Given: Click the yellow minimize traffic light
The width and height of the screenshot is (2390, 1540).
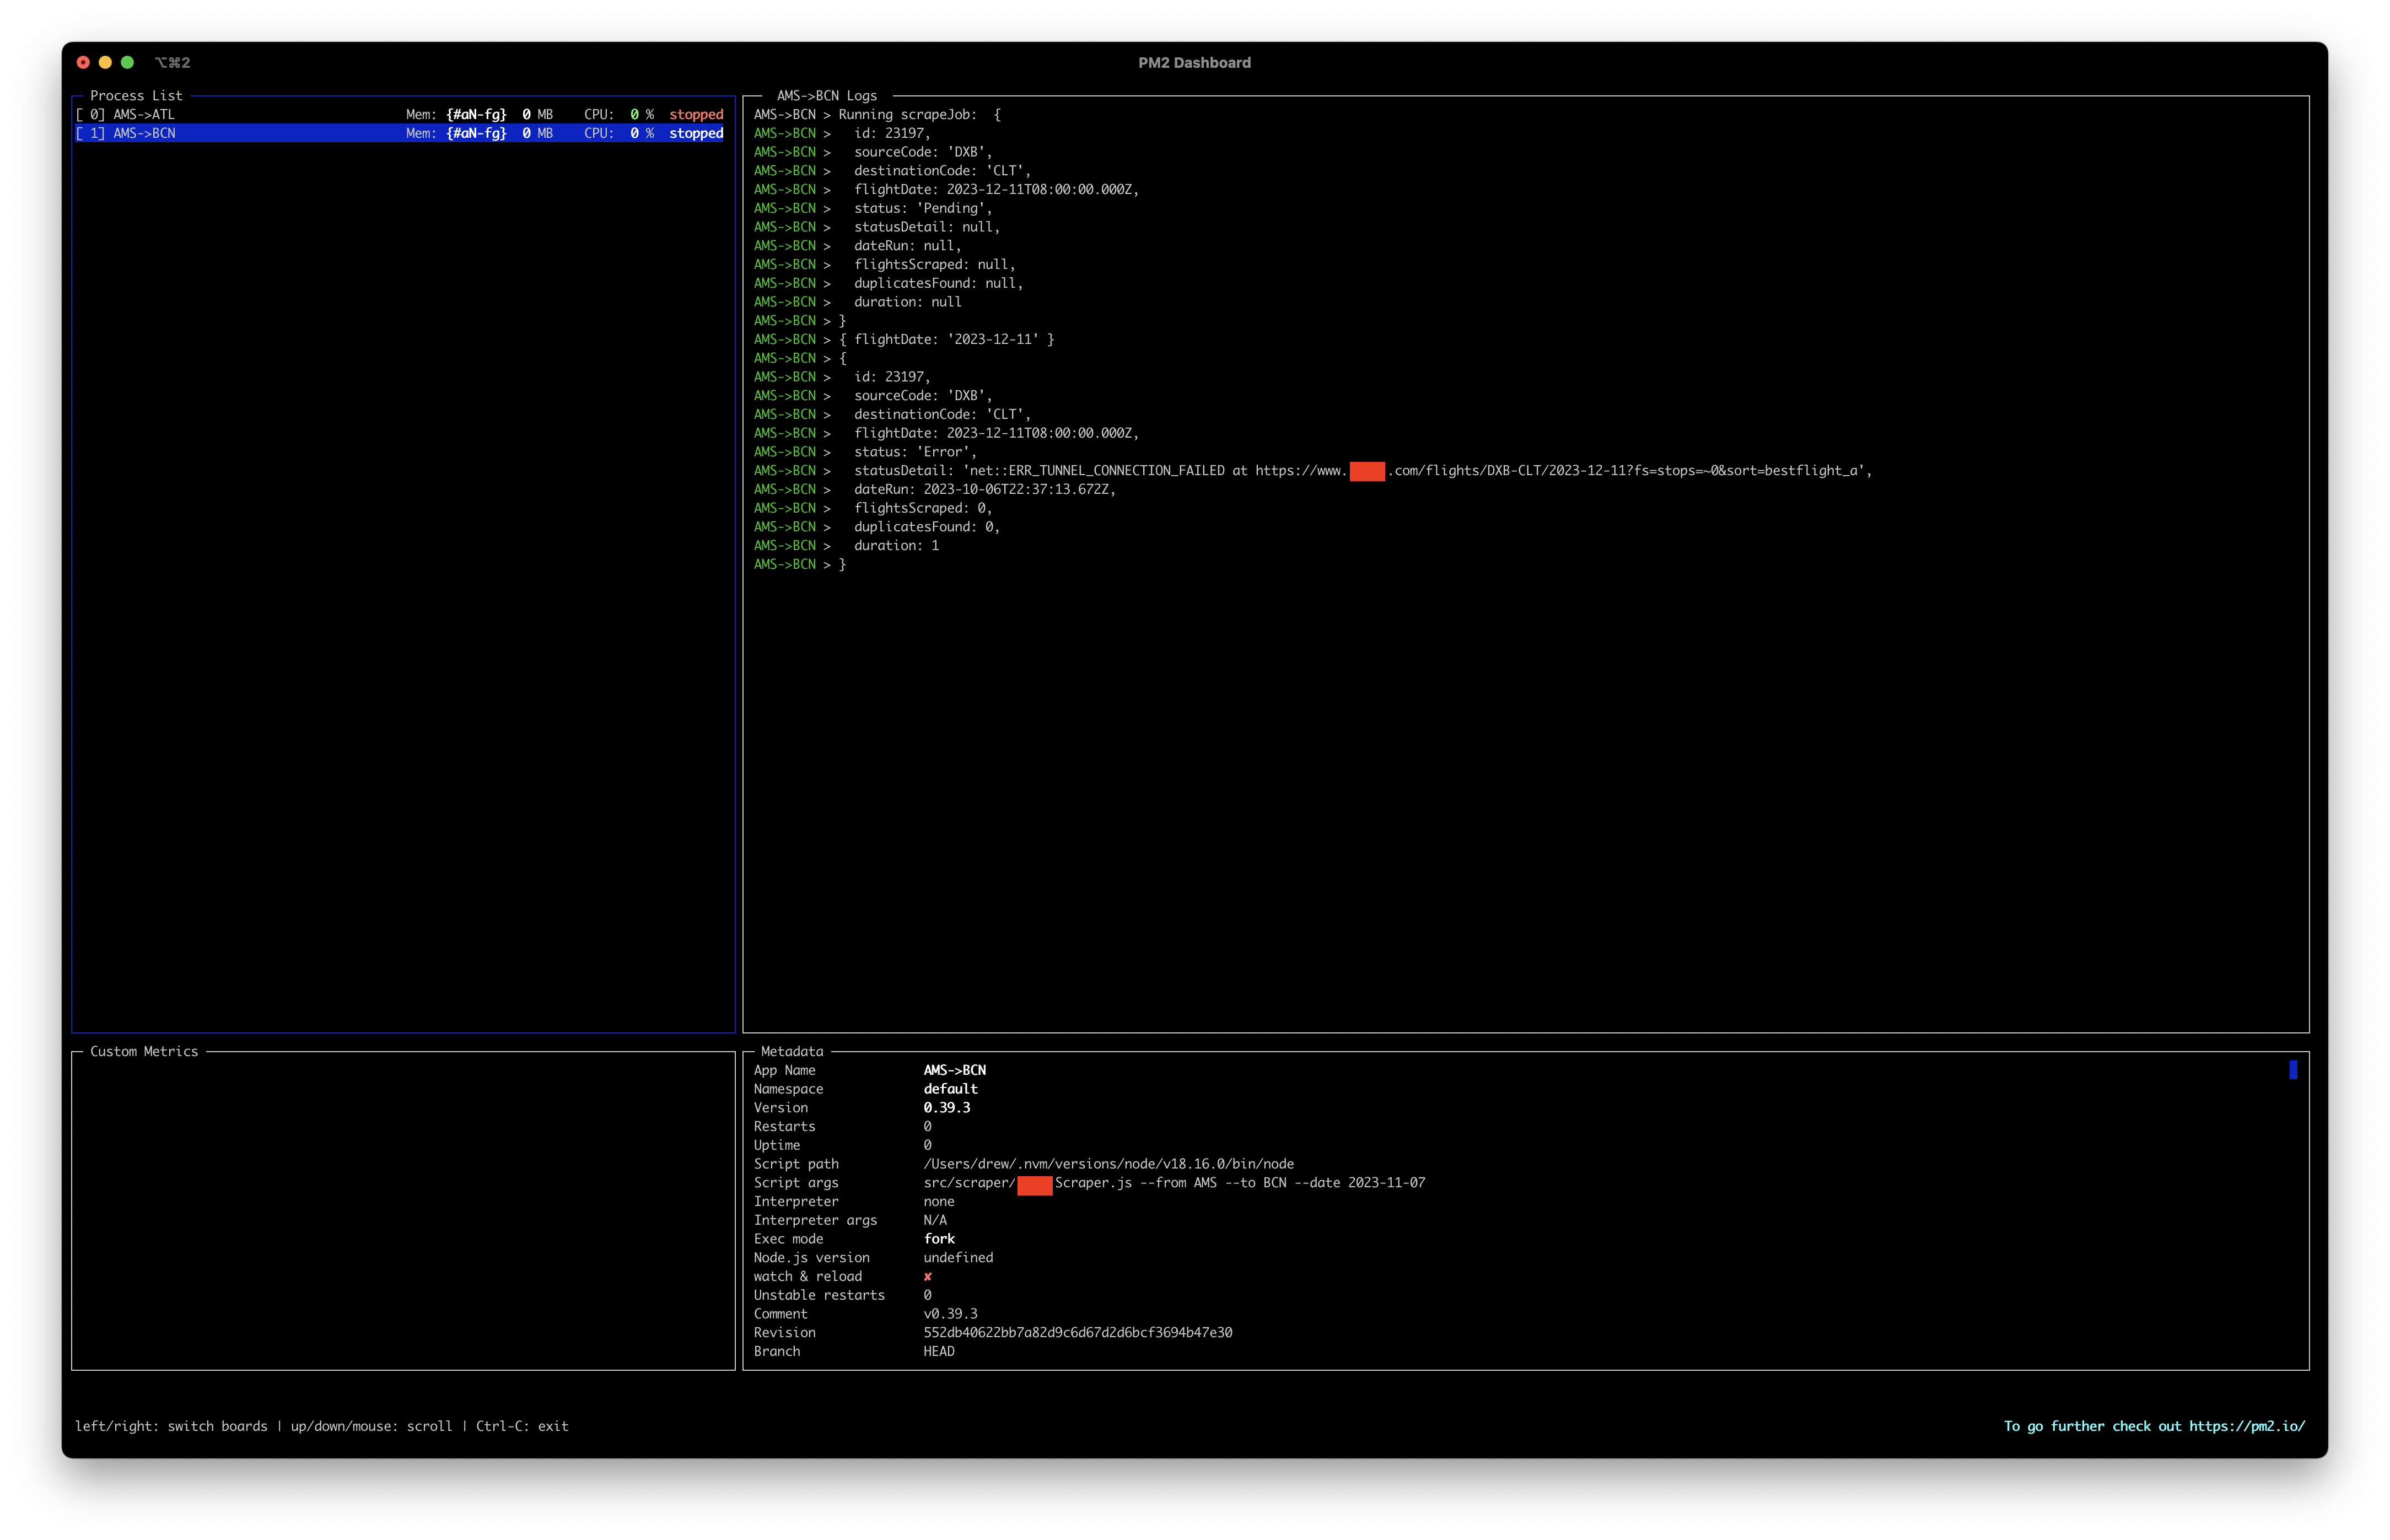Looking at the screenshot, I should point(105,62).
